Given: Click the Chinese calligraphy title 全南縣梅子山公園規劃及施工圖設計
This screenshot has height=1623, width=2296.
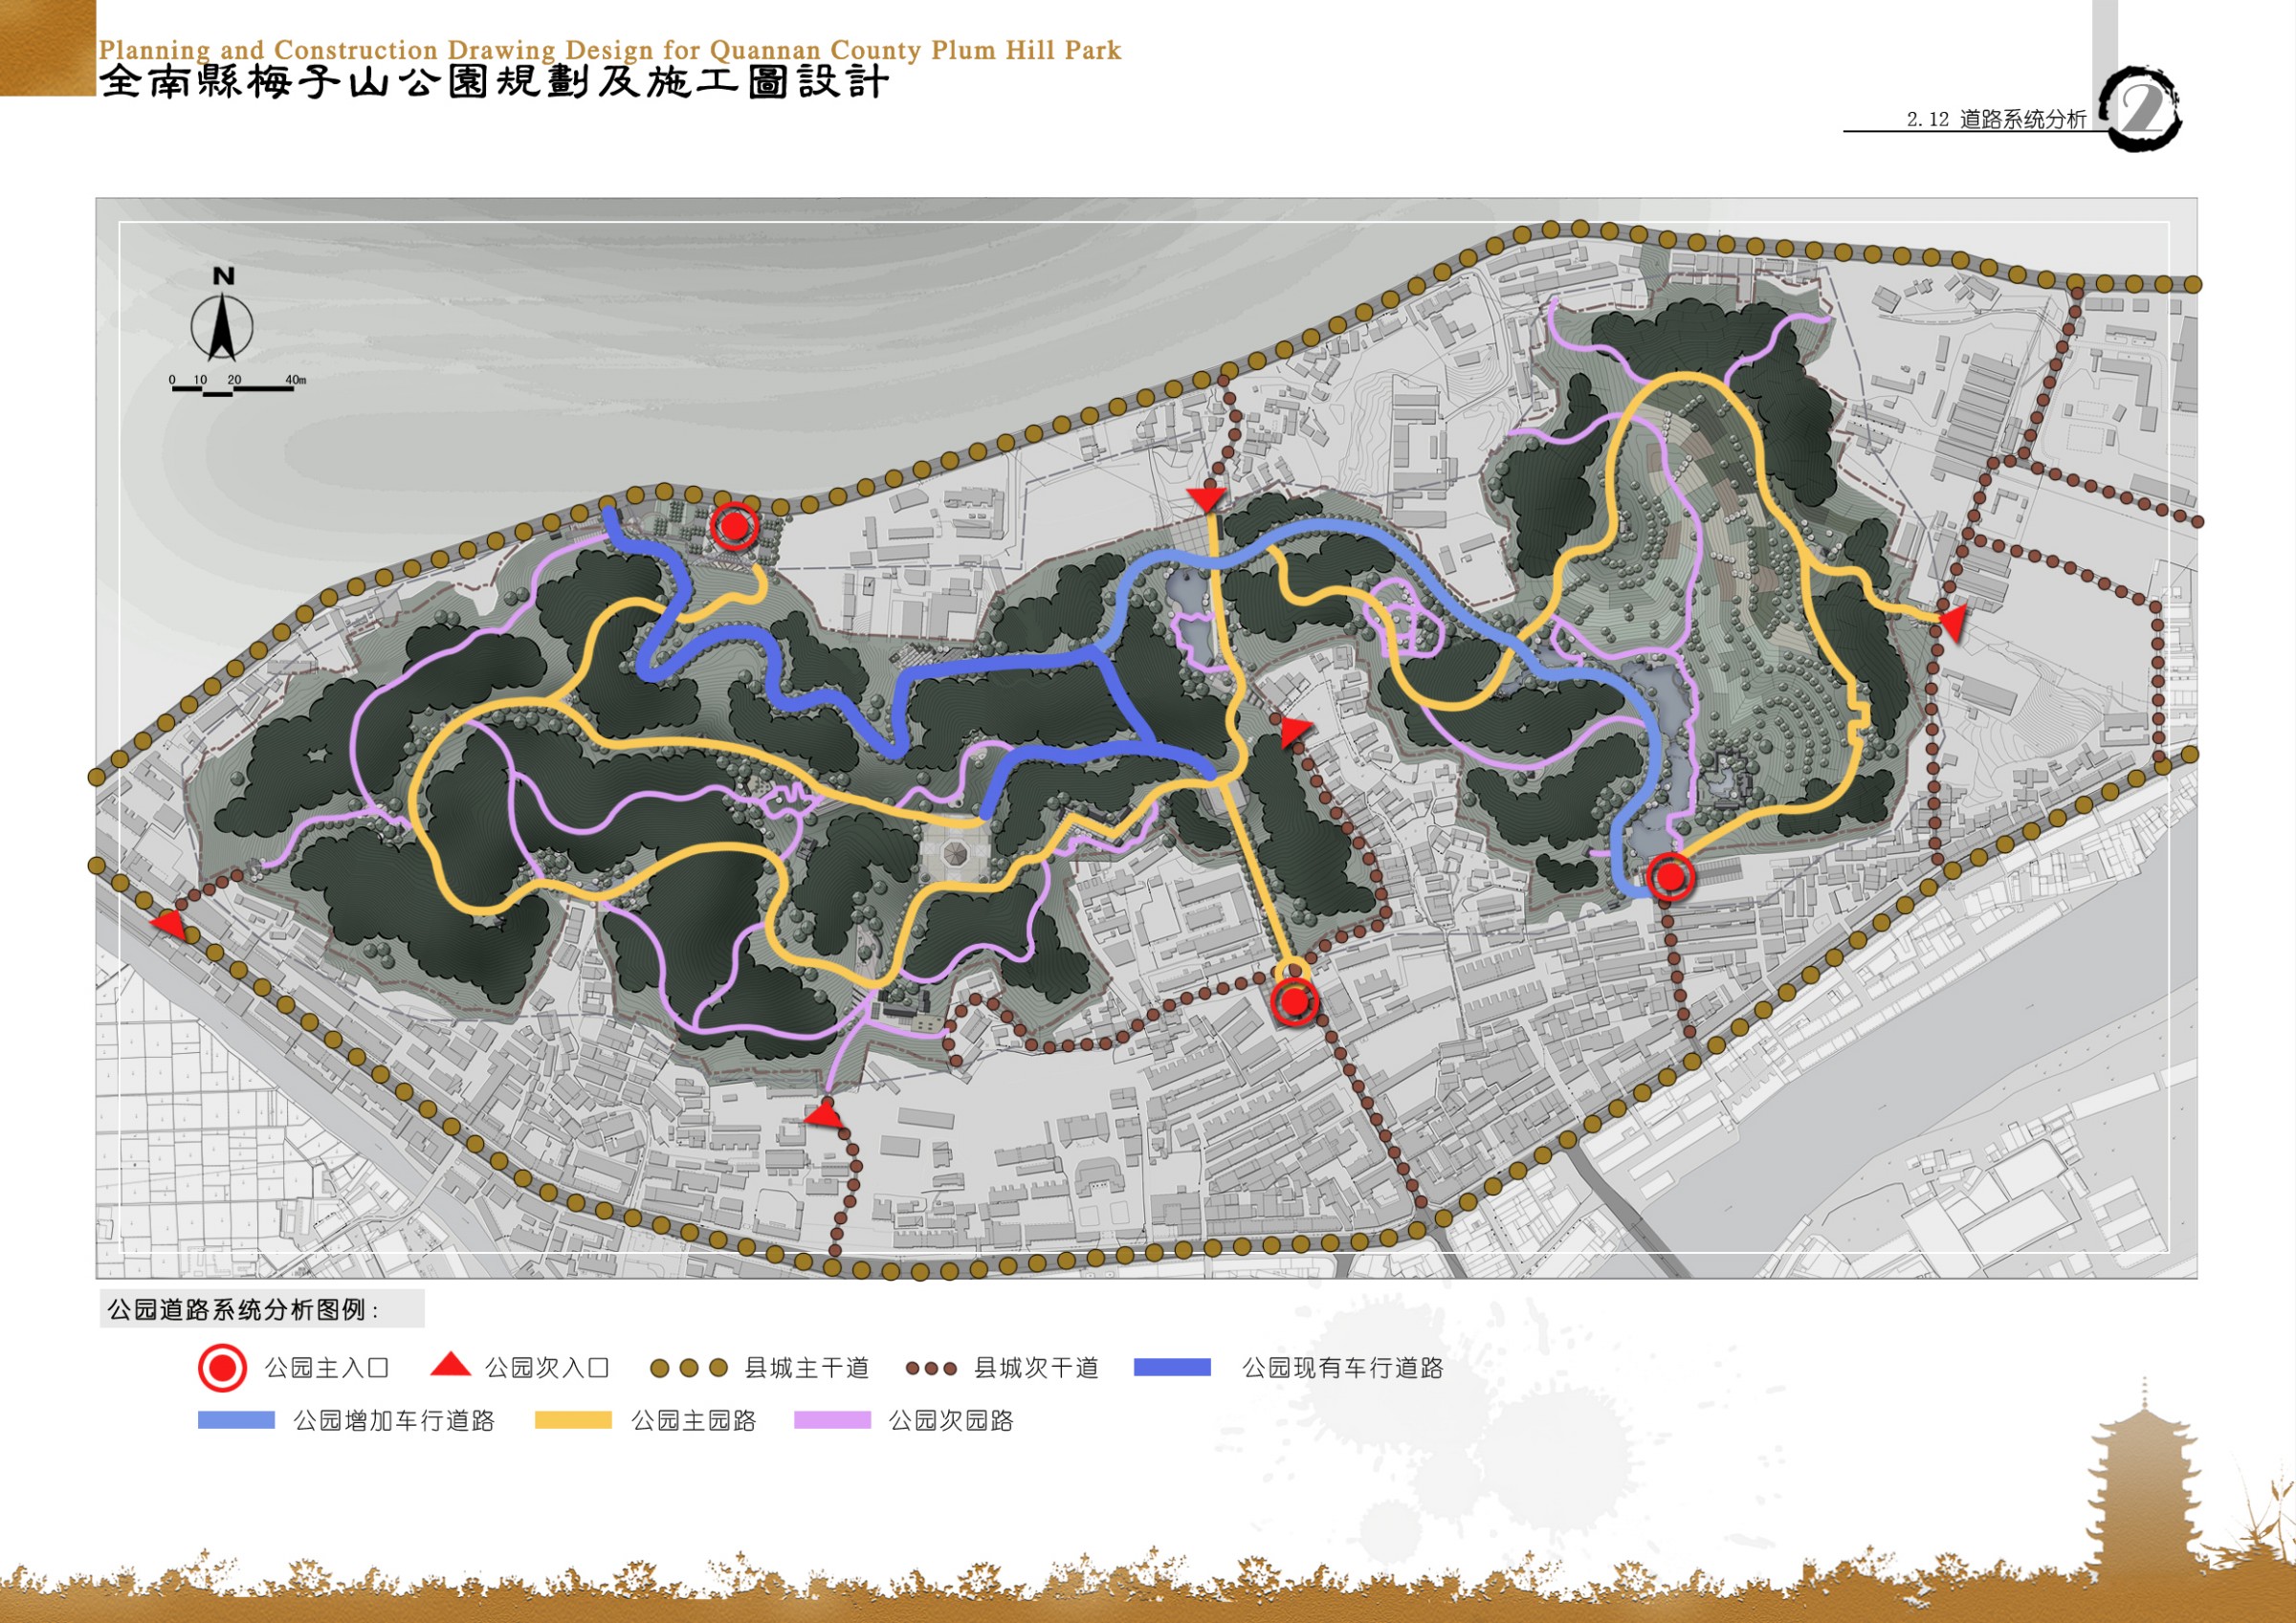Looking at the screenshot, I should pos(494,82).
